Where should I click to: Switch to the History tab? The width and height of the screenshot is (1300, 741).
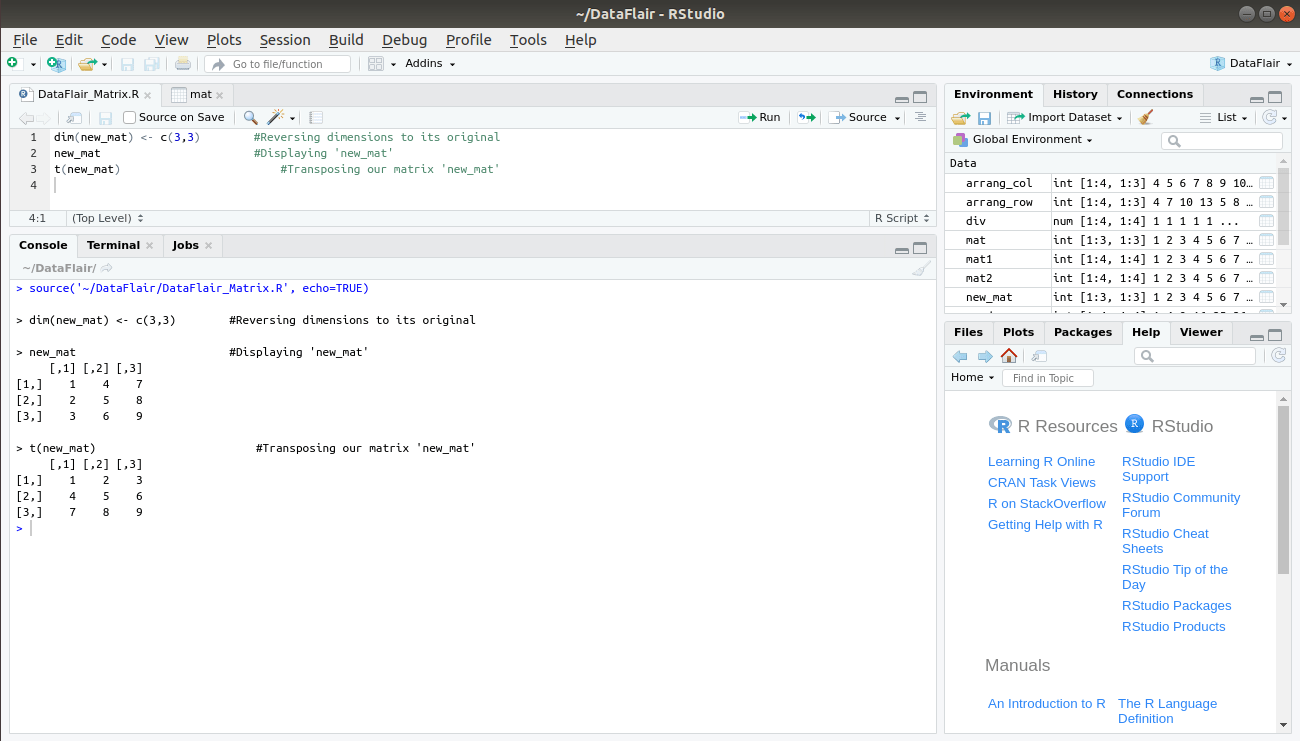[x=1075, y=94]
